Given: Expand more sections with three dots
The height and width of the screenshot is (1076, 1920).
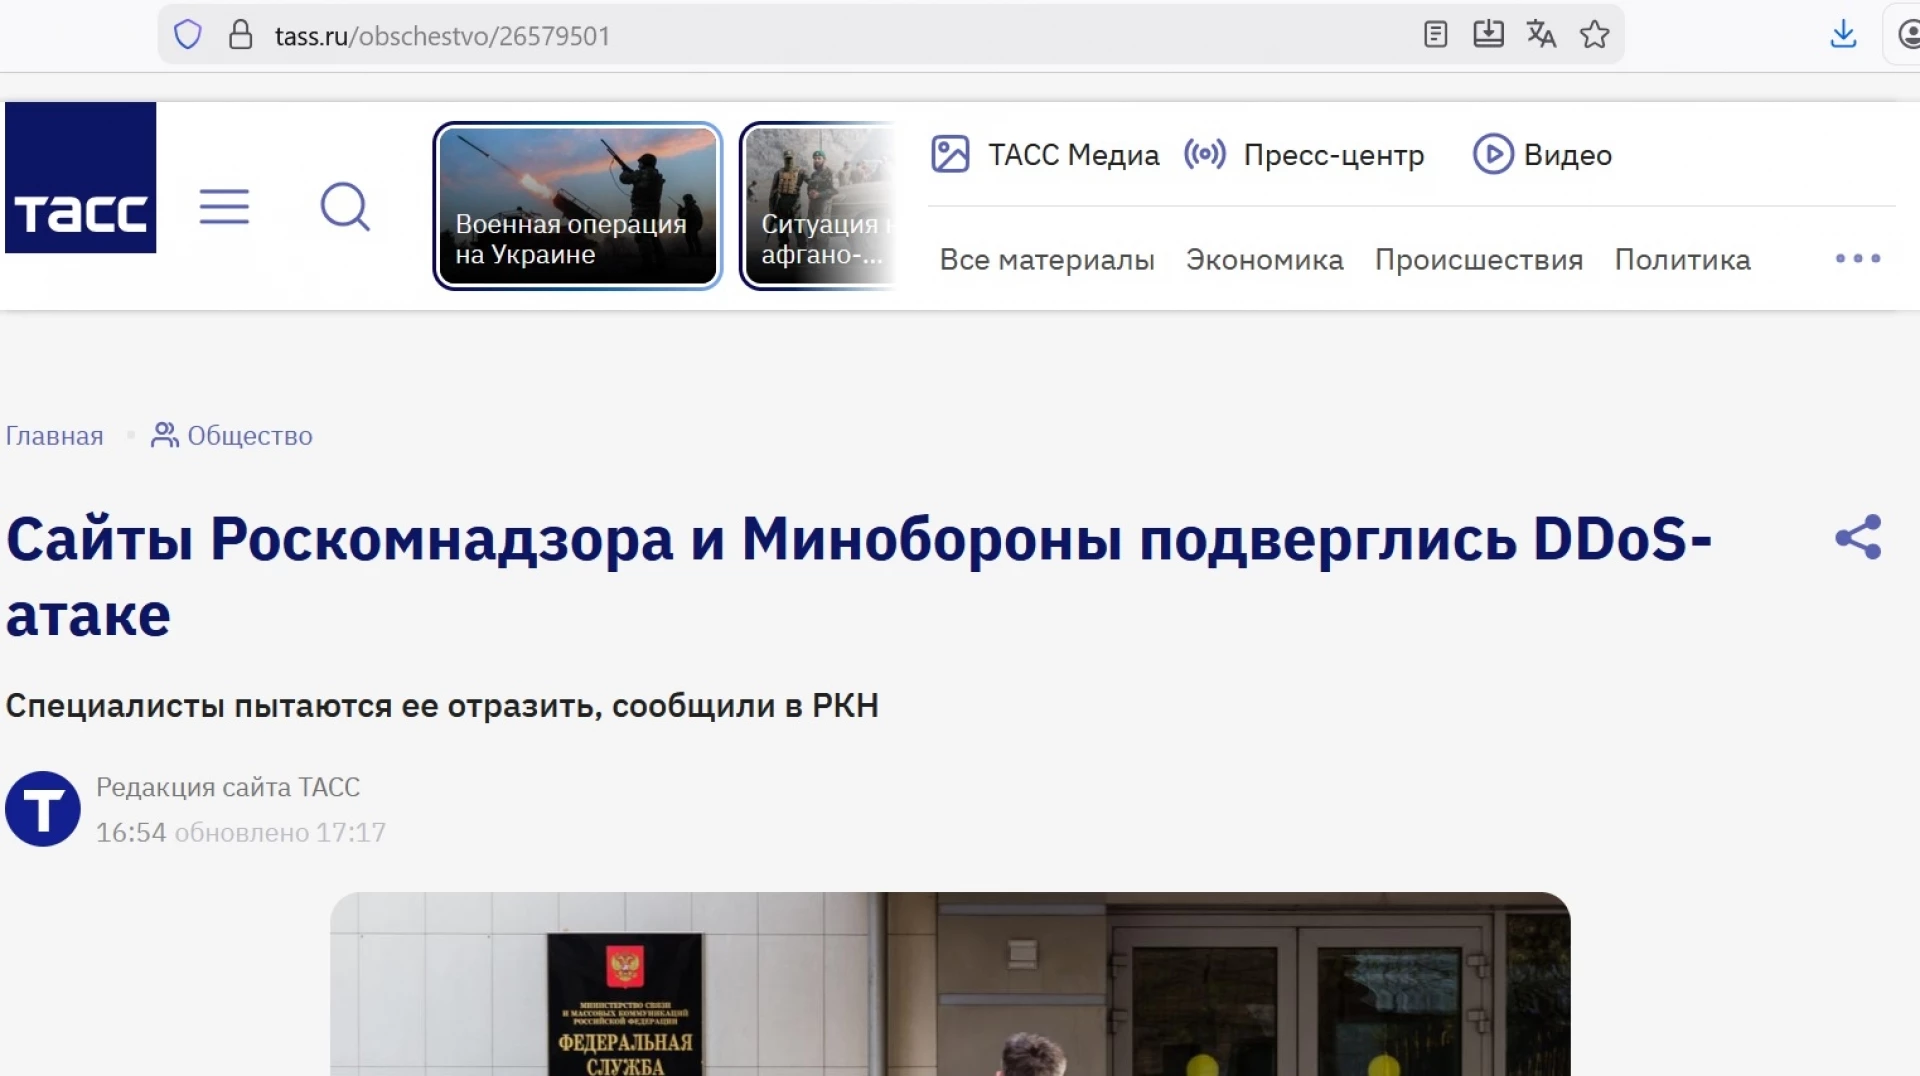Looking at the screenshot, I should pyautogui.click(x=1857, y=259).
